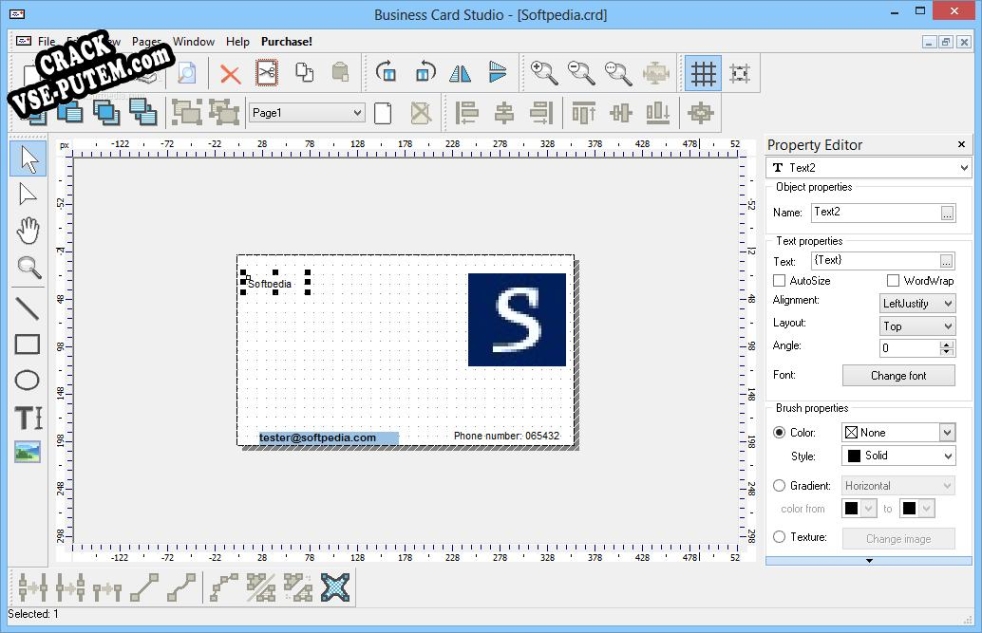The image size is (982, 633).
Task: Click the print preview icon
Action: tap(186, 73)
